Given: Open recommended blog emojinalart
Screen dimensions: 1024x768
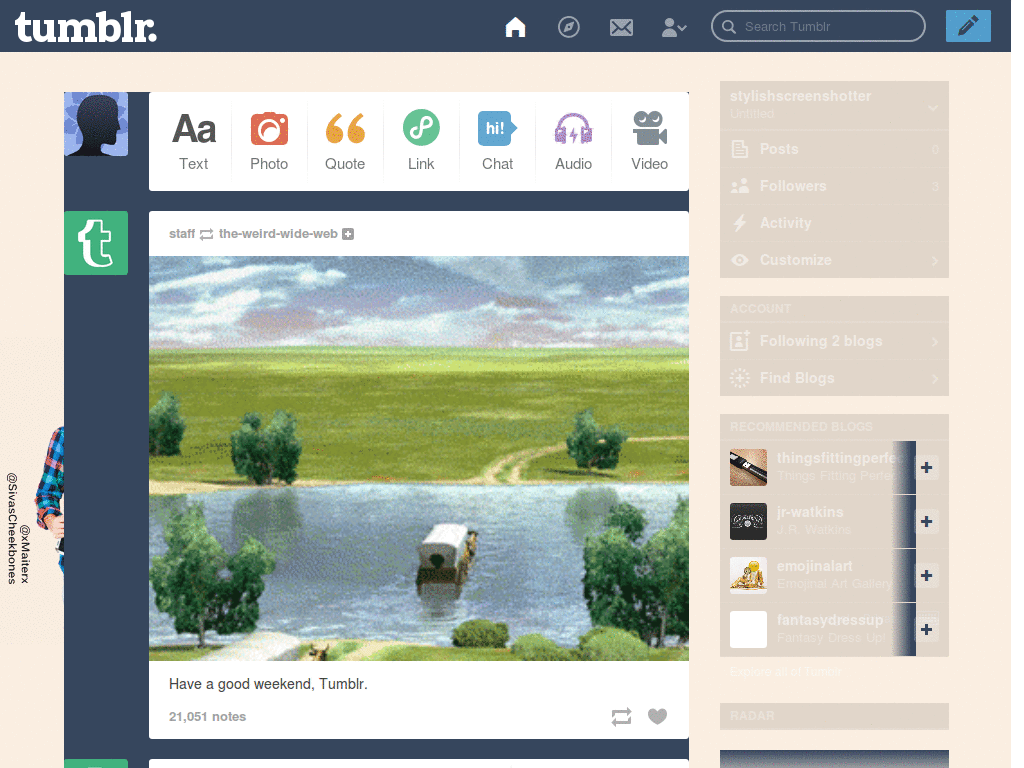Looking at the screenshot, I should click(814, 566).
